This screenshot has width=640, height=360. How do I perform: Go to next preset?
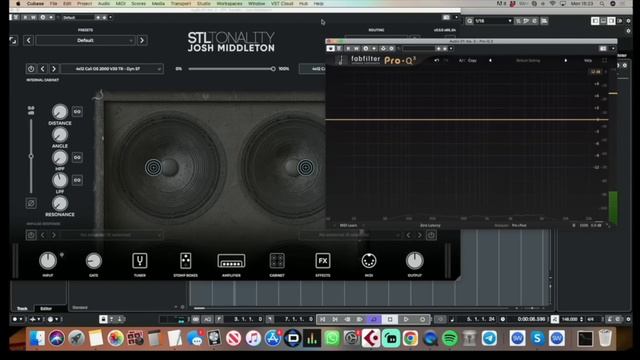tap(142, 40)
